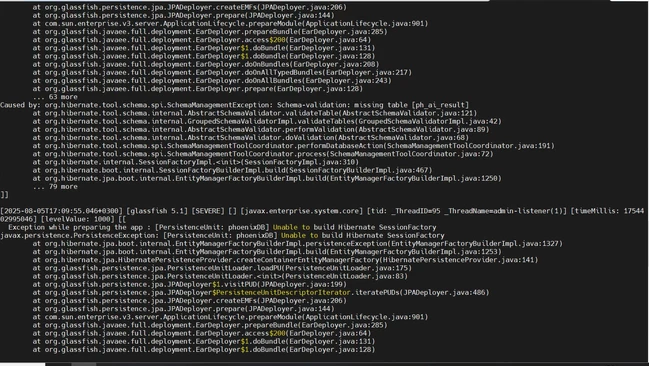
Task: Click the AbstractSchemaValidator.validateTable stack line
Action: coord(255,113)
